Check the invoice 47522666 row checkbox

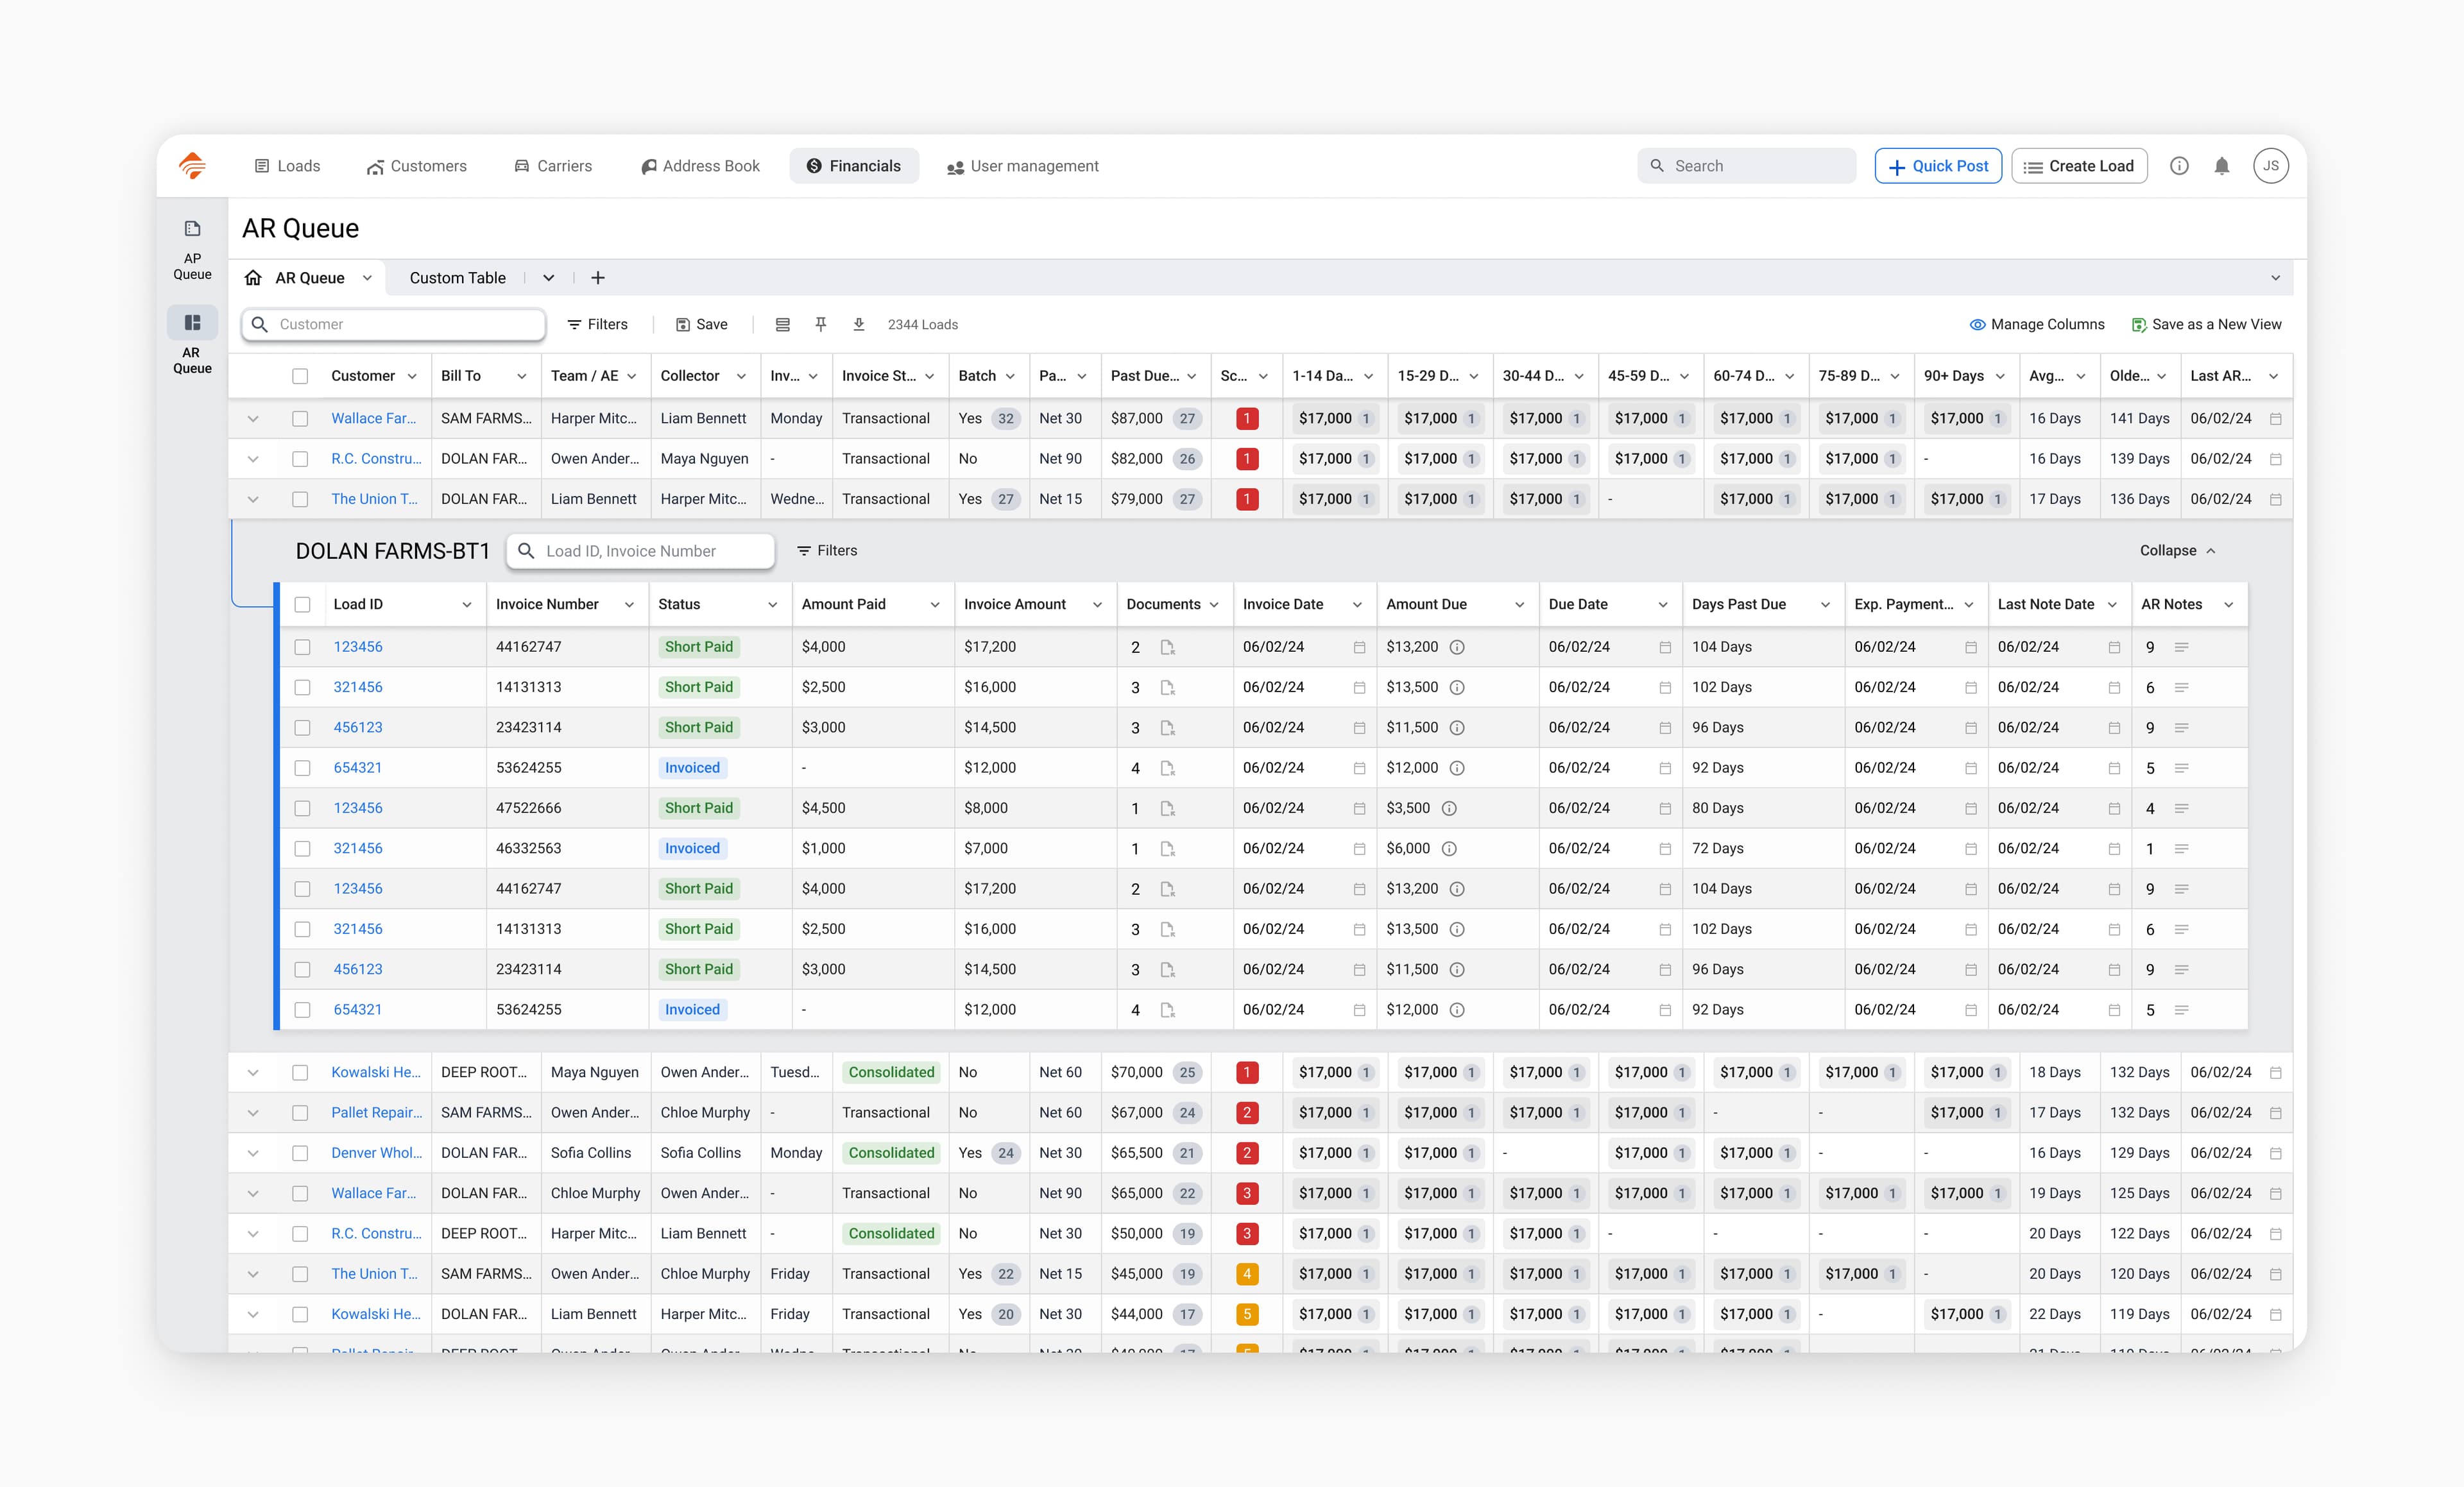(x=302, y=808)
